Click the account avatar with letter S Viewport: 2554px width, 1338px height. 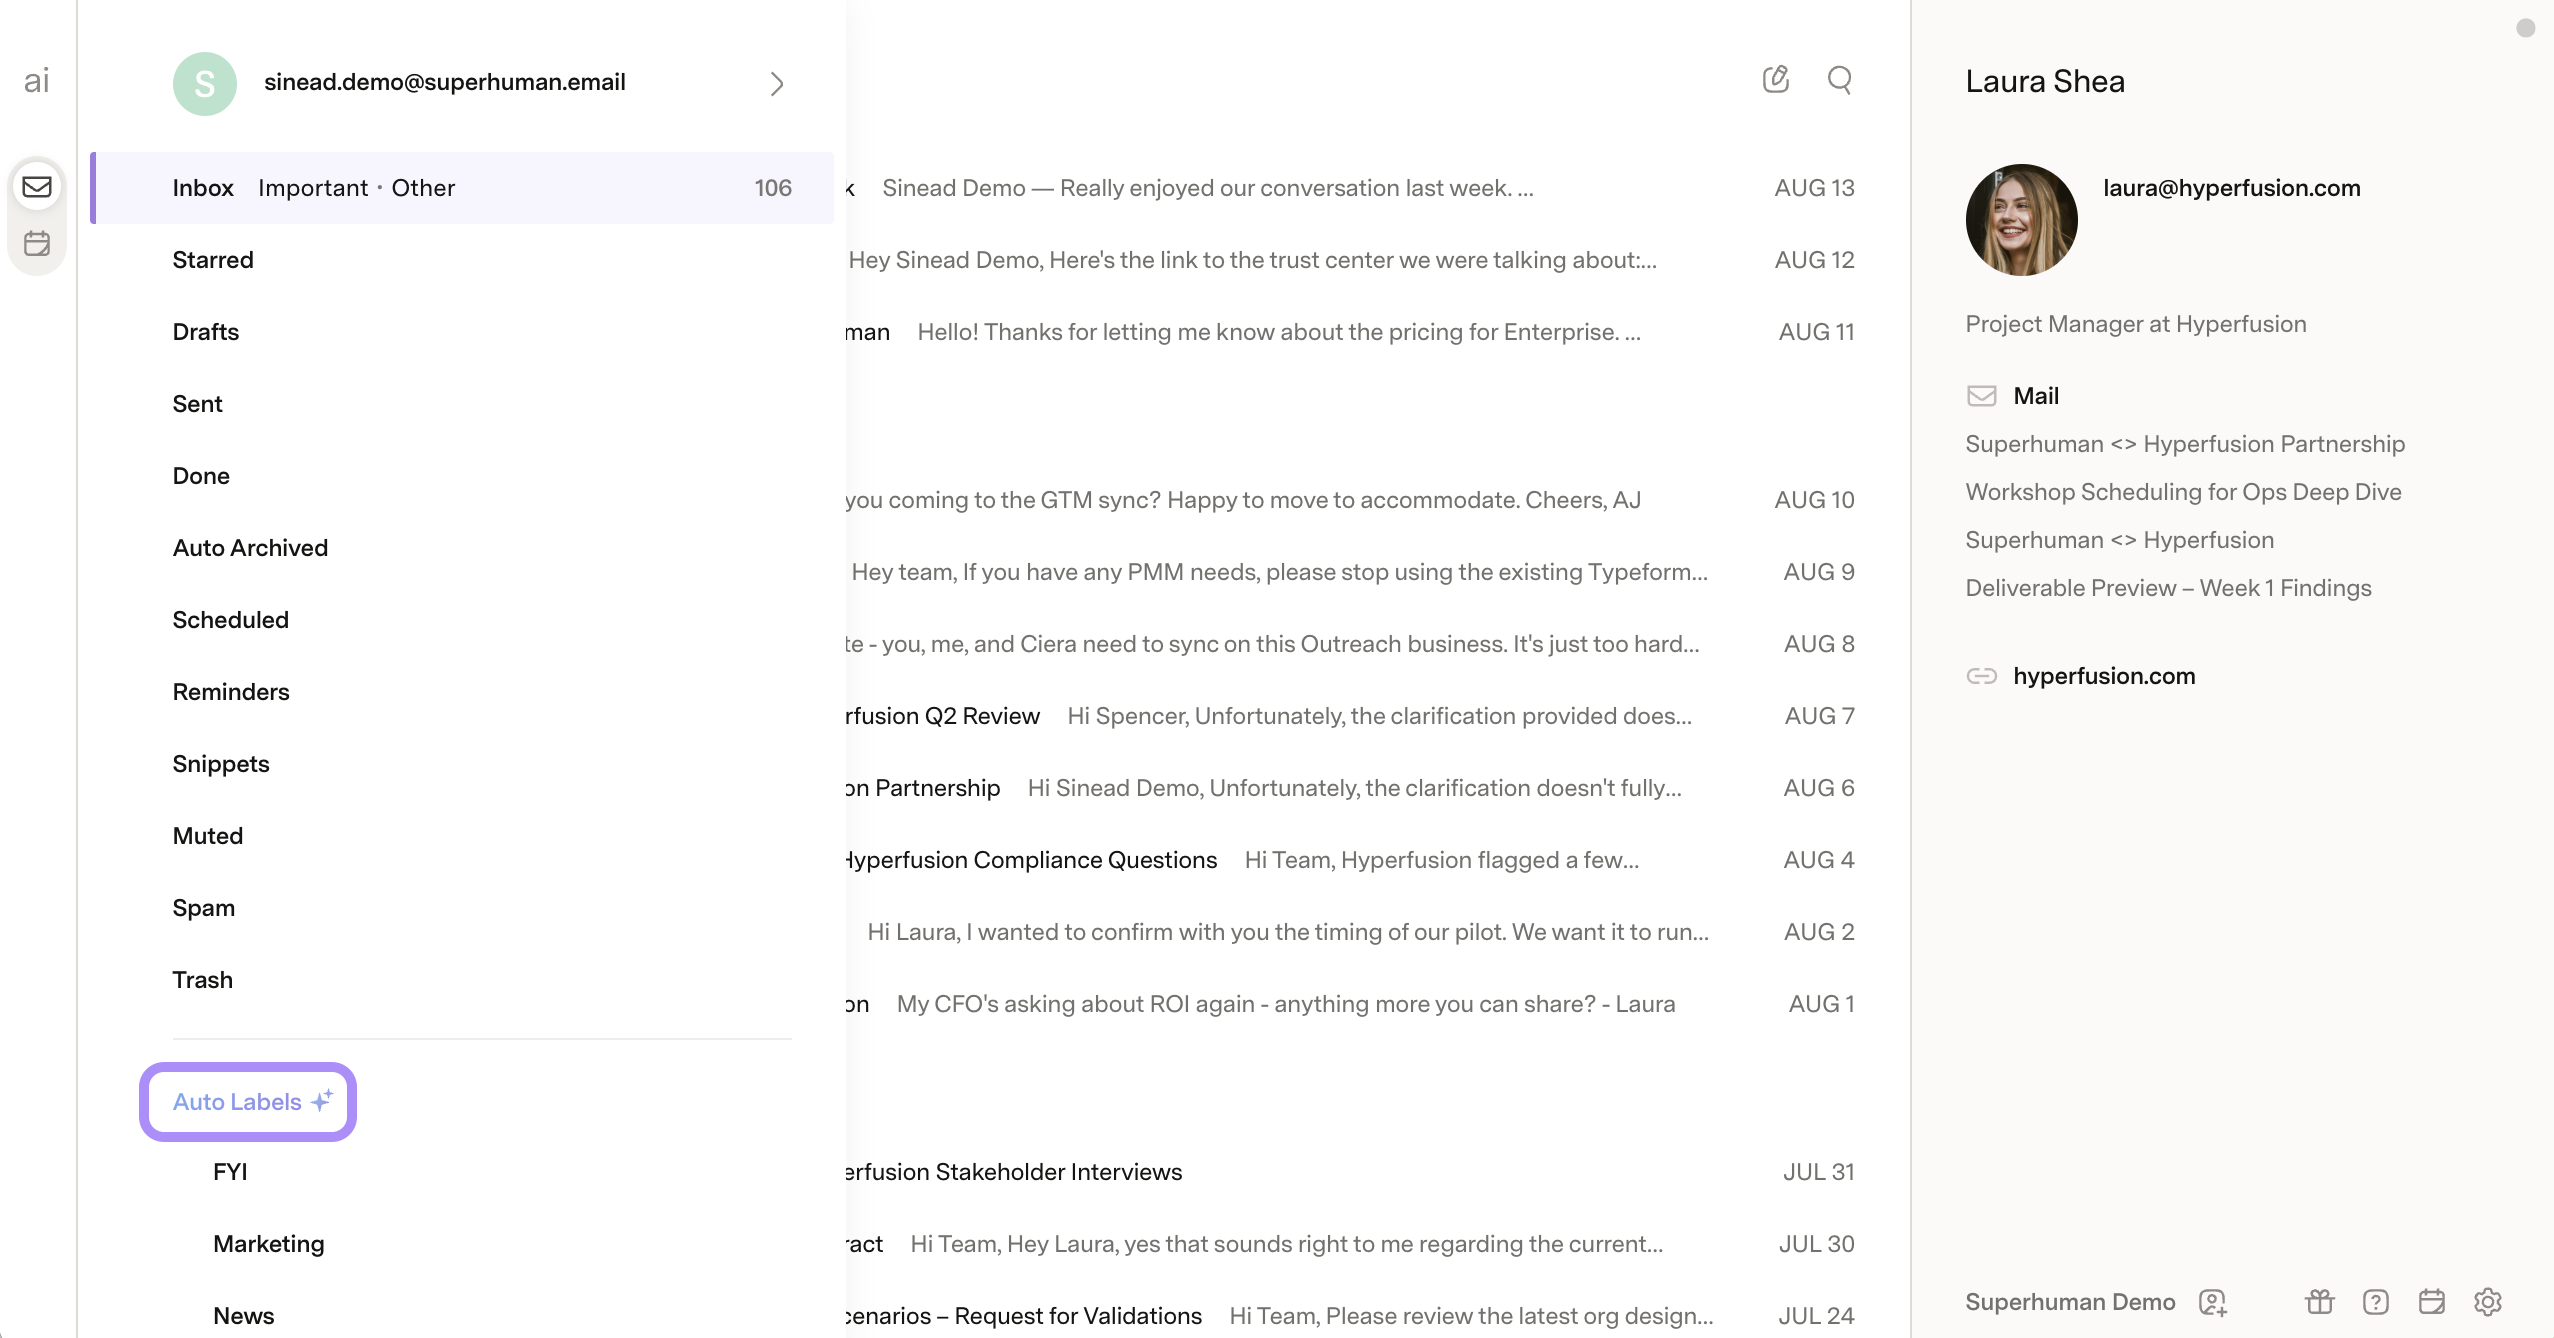[x=205, y=84]
